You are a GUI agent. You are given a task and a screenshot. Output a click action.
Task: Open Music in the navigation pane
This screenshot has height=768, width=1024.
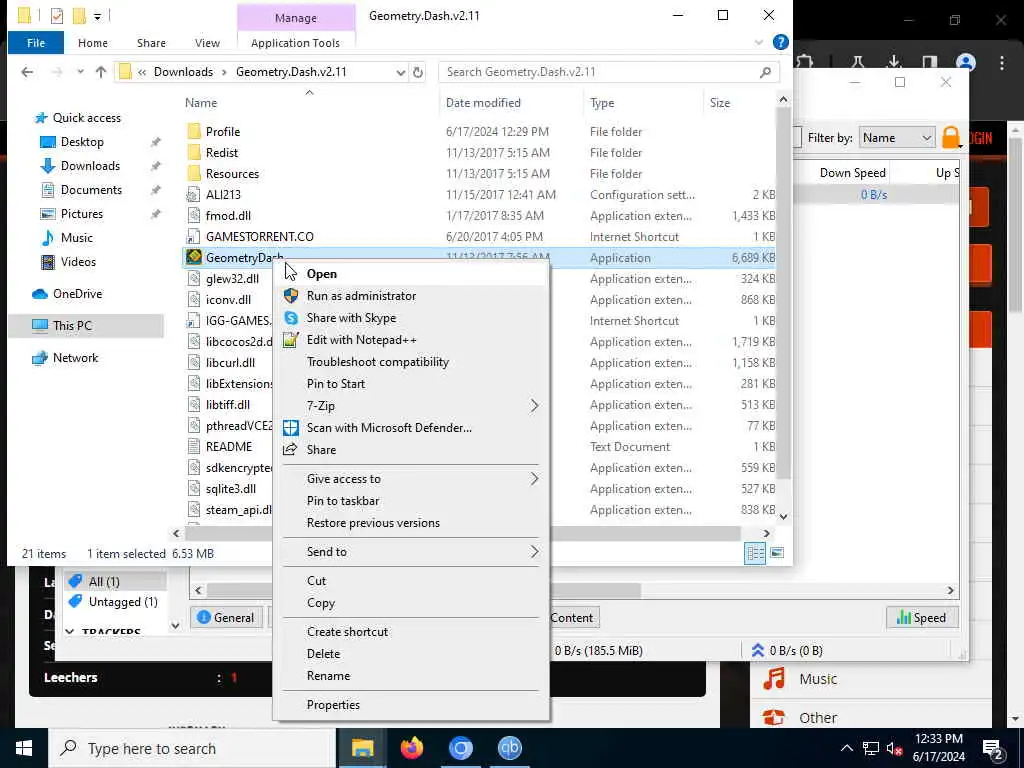pos(76,238)
